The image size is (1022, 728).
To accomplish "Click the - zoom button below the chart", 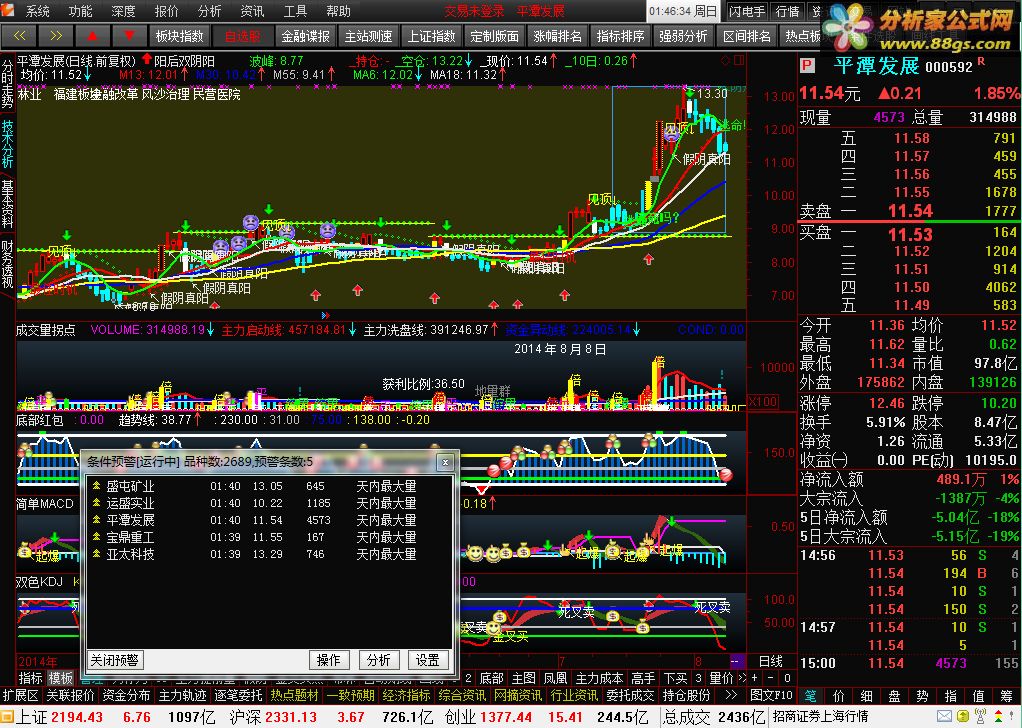I will point(770,678).
